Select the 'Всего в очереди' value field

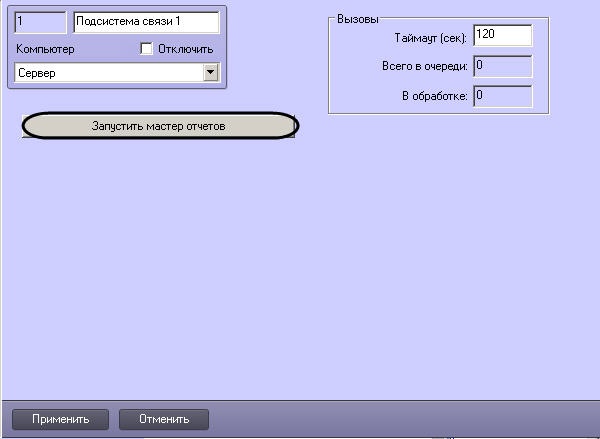click(x=502, y=66)
